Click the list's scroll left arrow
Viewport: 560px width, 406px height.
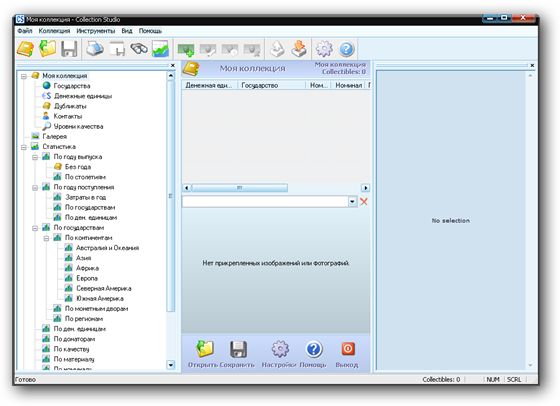tap(187, 188)
